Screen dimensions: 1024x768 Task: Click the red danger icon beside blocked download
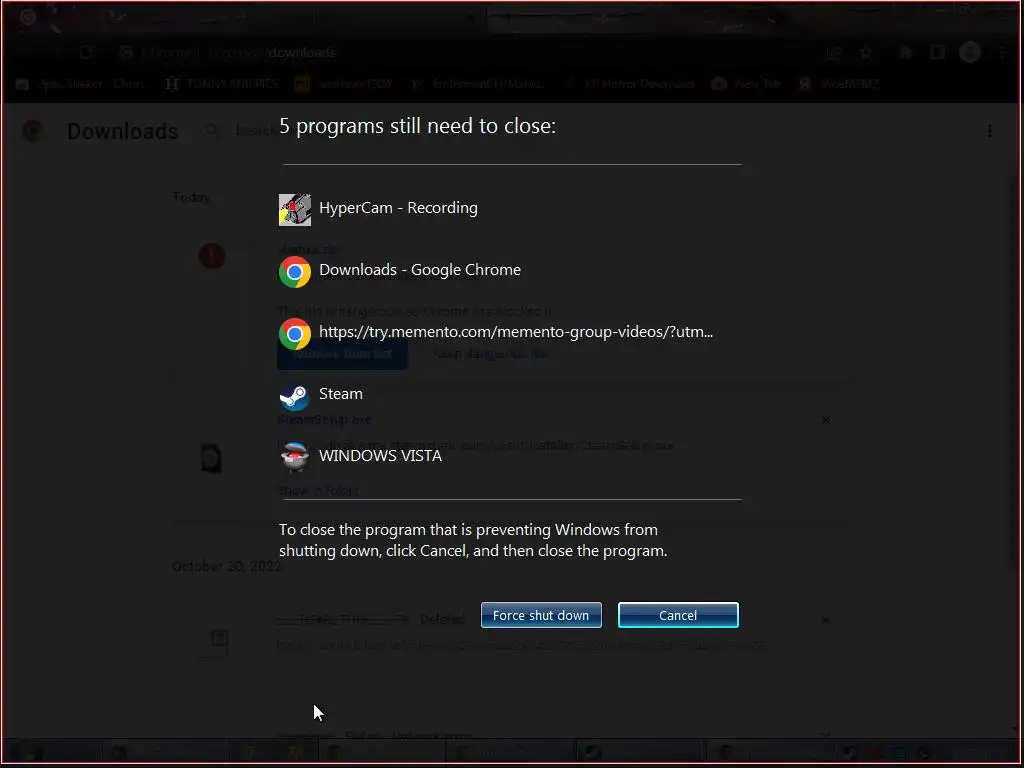click(212, 256)
